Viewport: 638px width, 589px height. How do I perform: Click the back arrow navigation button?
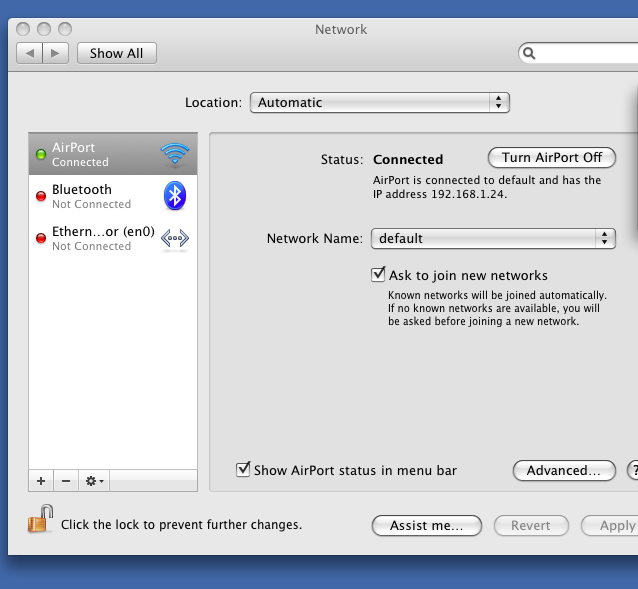pyautogui.click(x=29, y=53)
